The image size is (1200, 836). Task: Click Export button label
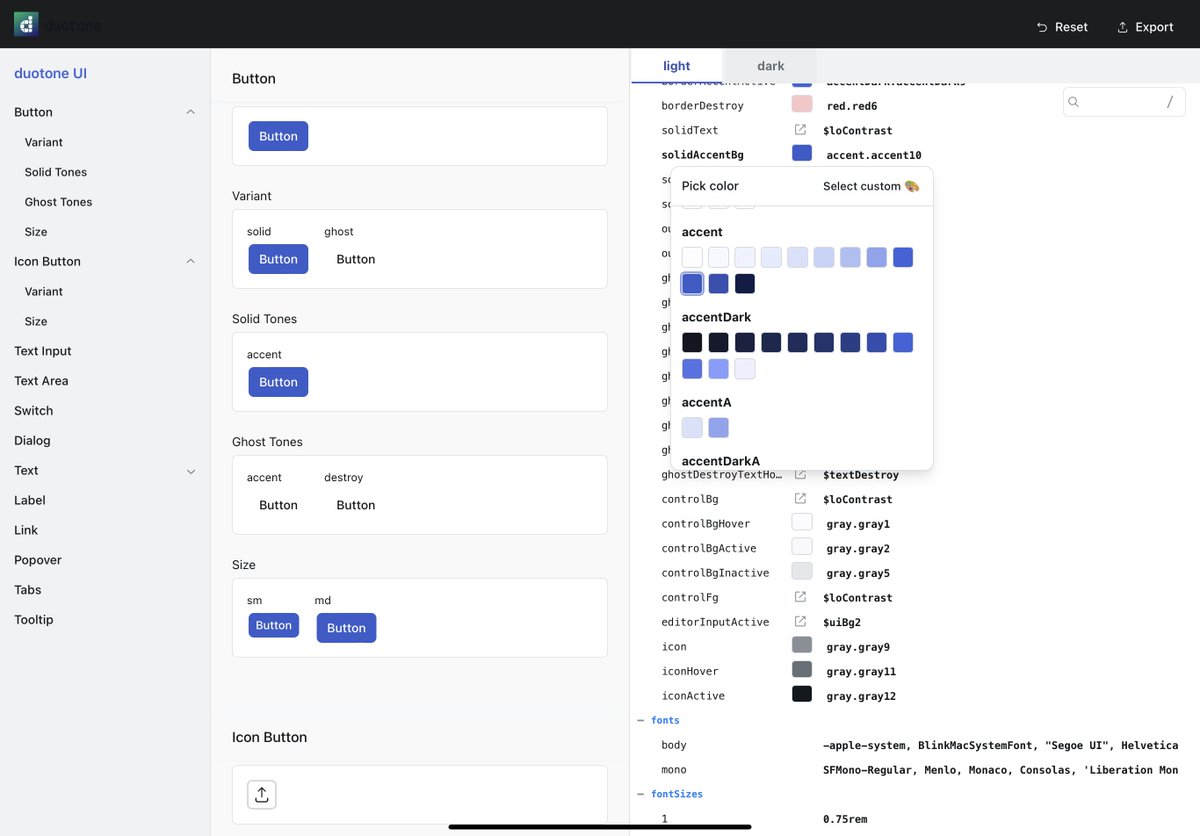(x=1154, y=27)
